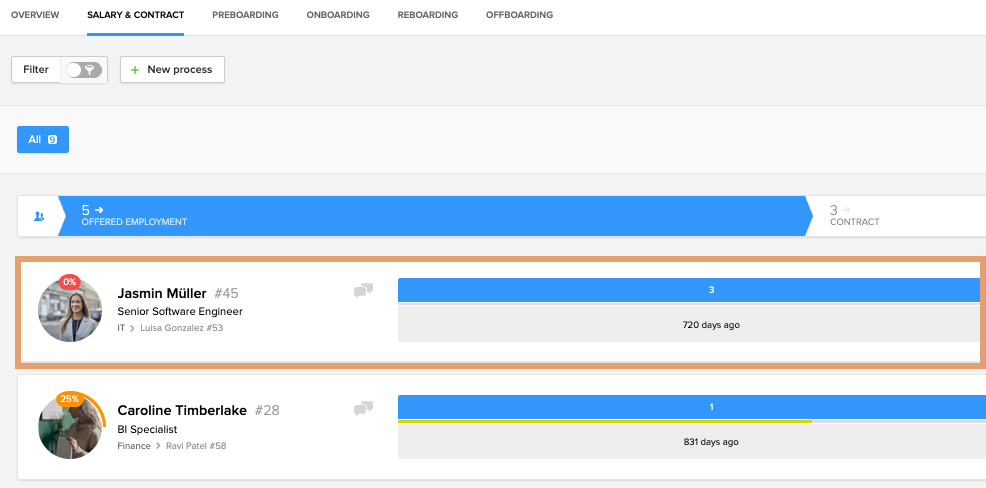Click Luisa Gonzalez #53 manager link
Viewport: 986px width, 488px height.
[182, 328]
